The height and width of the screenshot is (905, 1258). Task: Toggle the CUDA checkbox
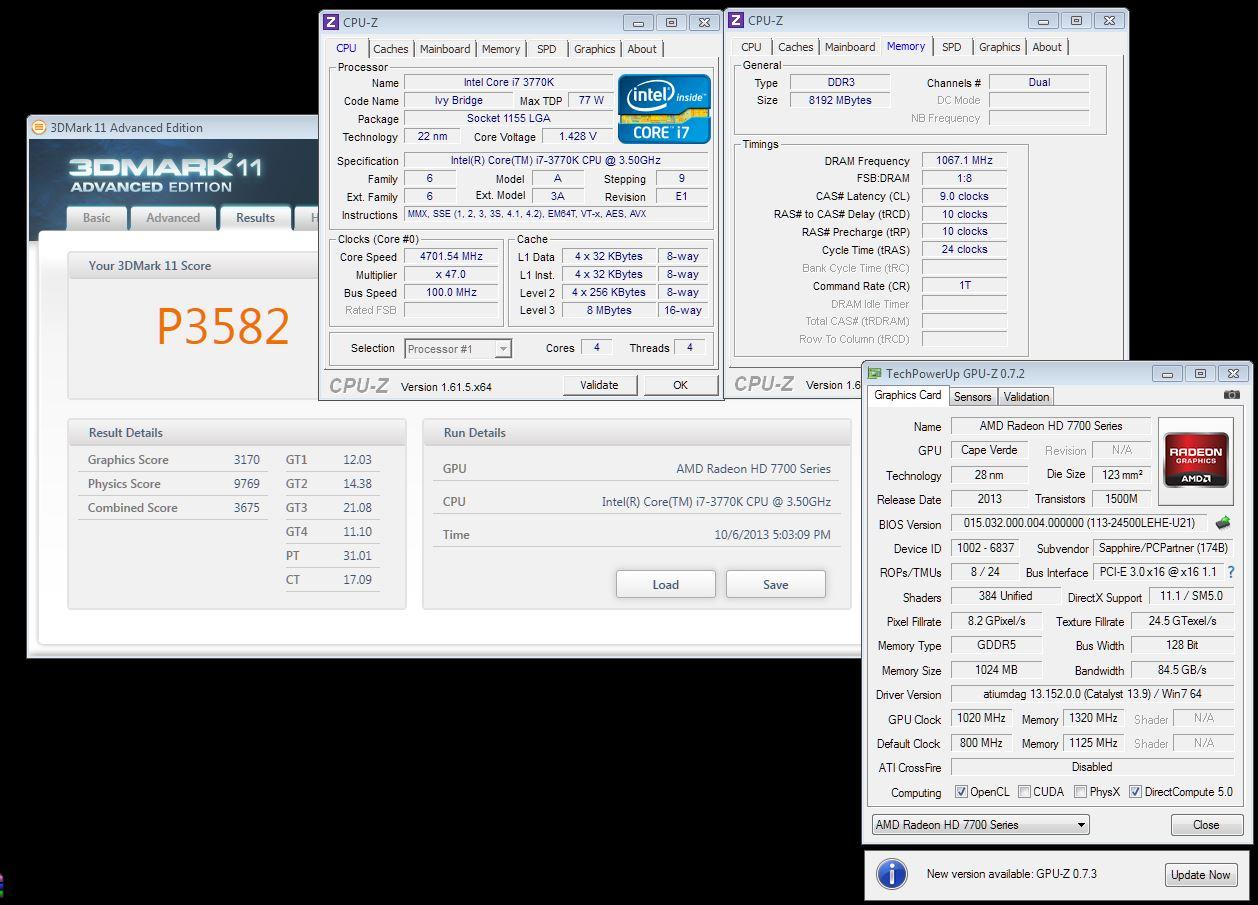click(1024, 792)
